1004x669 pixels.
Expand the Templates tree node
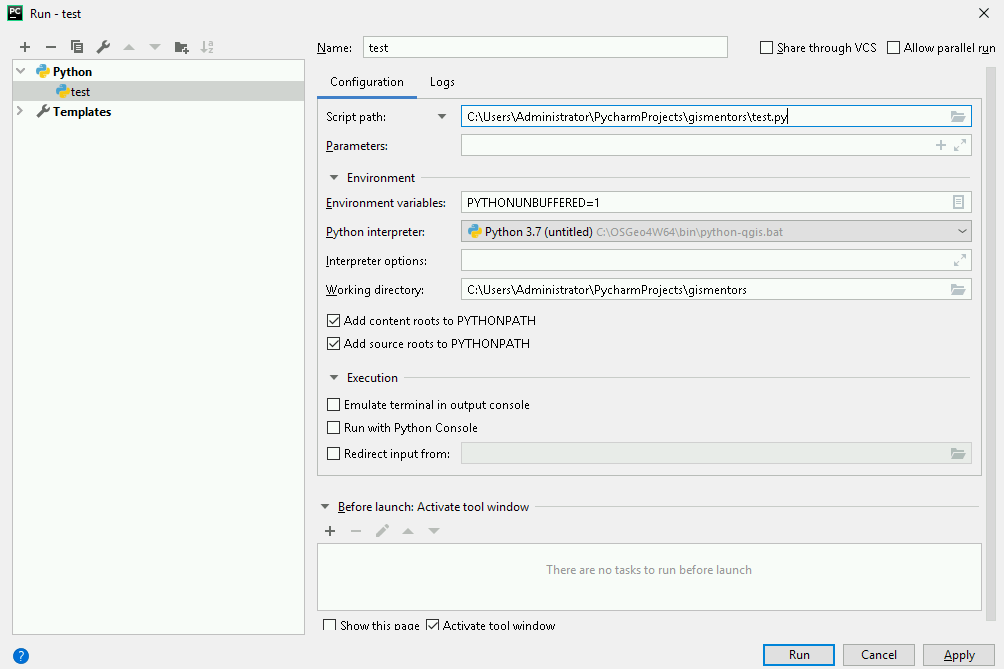tap(18, 111)
